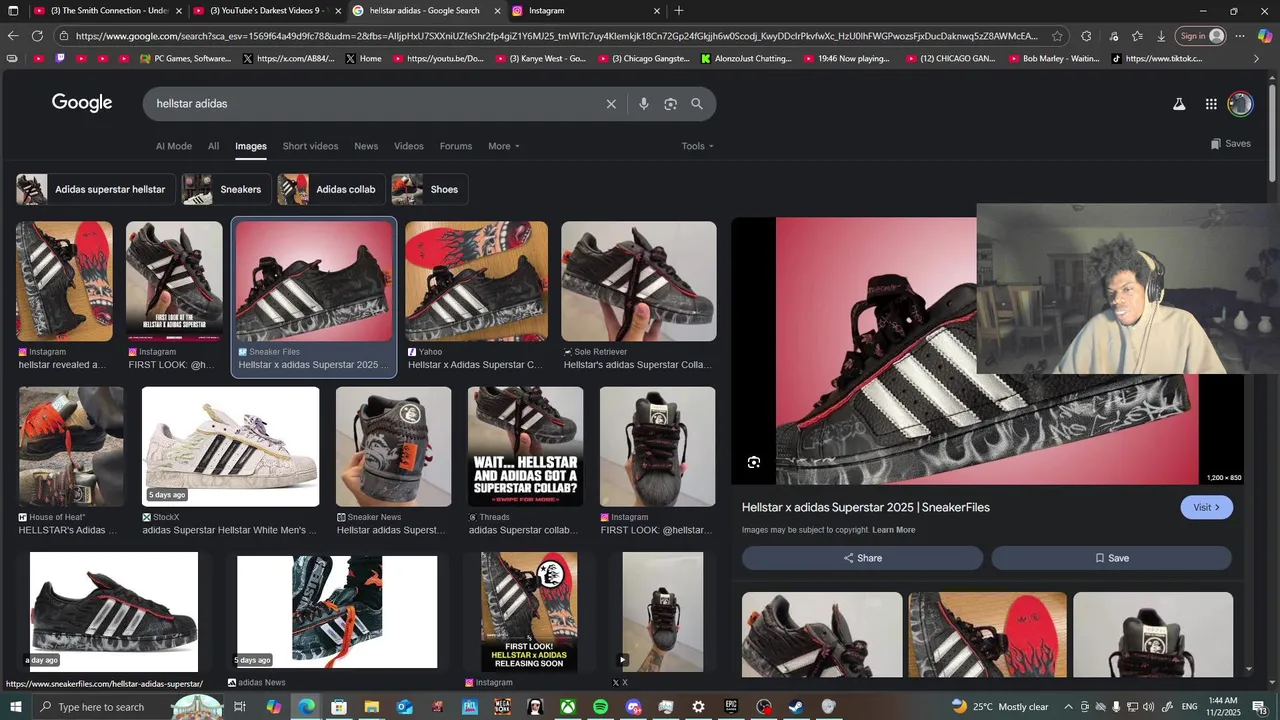Open taskbar weather 25°C Mostly clear
The height and width of the screenshot is (720, 1280).
(1000, 707)
